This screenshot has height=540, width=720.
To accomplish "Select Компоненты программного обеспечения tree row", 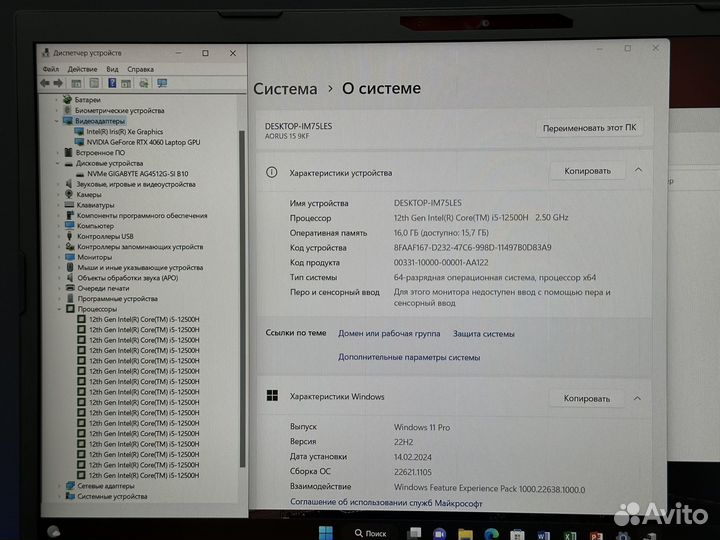I will point(142,215).
